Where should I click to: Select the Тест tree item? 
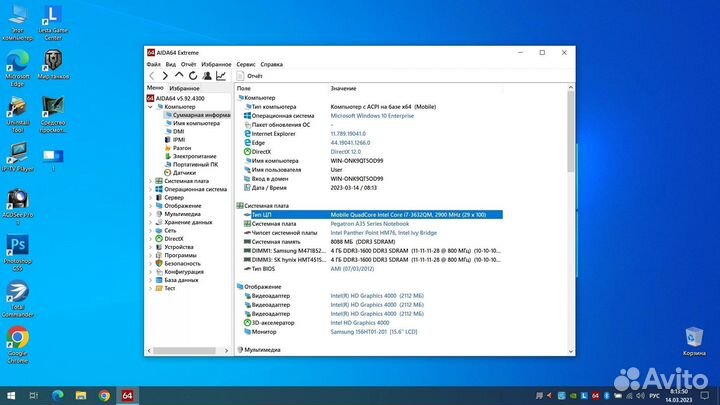[165, 288]
